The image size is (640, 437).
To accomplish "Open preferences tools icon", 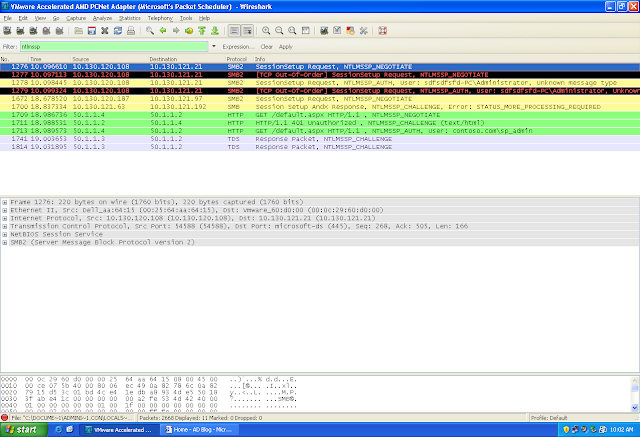I will [x=363, y=31].
